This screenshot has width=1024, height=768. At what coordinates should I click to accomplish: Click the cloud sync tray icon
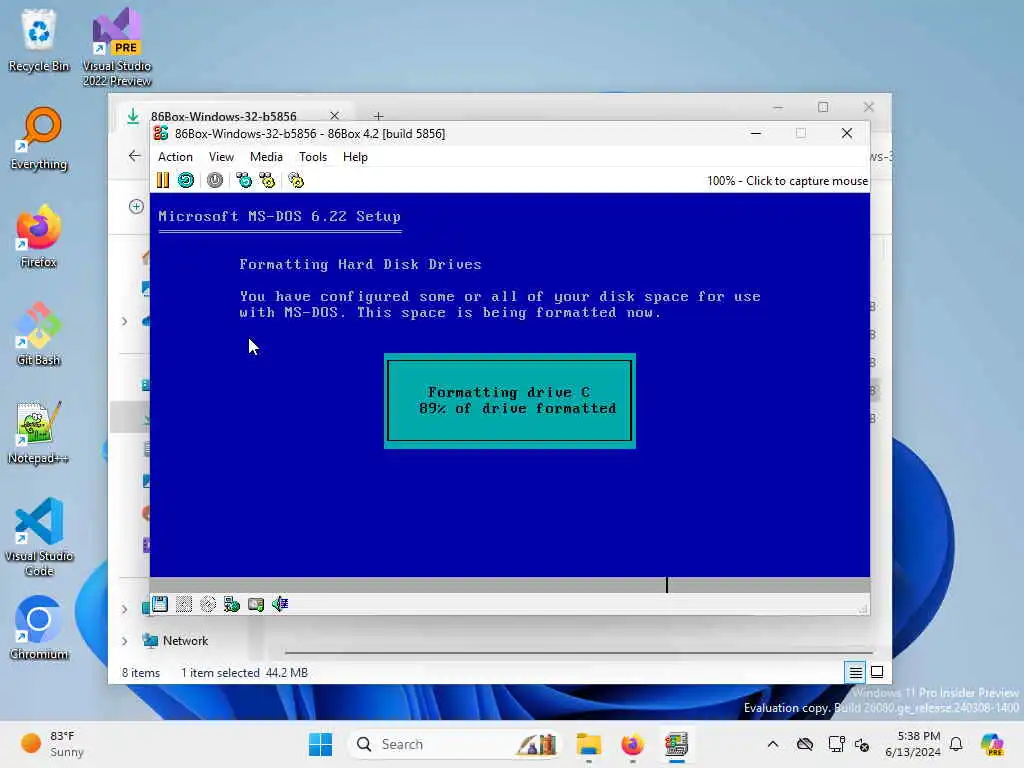pyautogui.click(x=805, y=744)
